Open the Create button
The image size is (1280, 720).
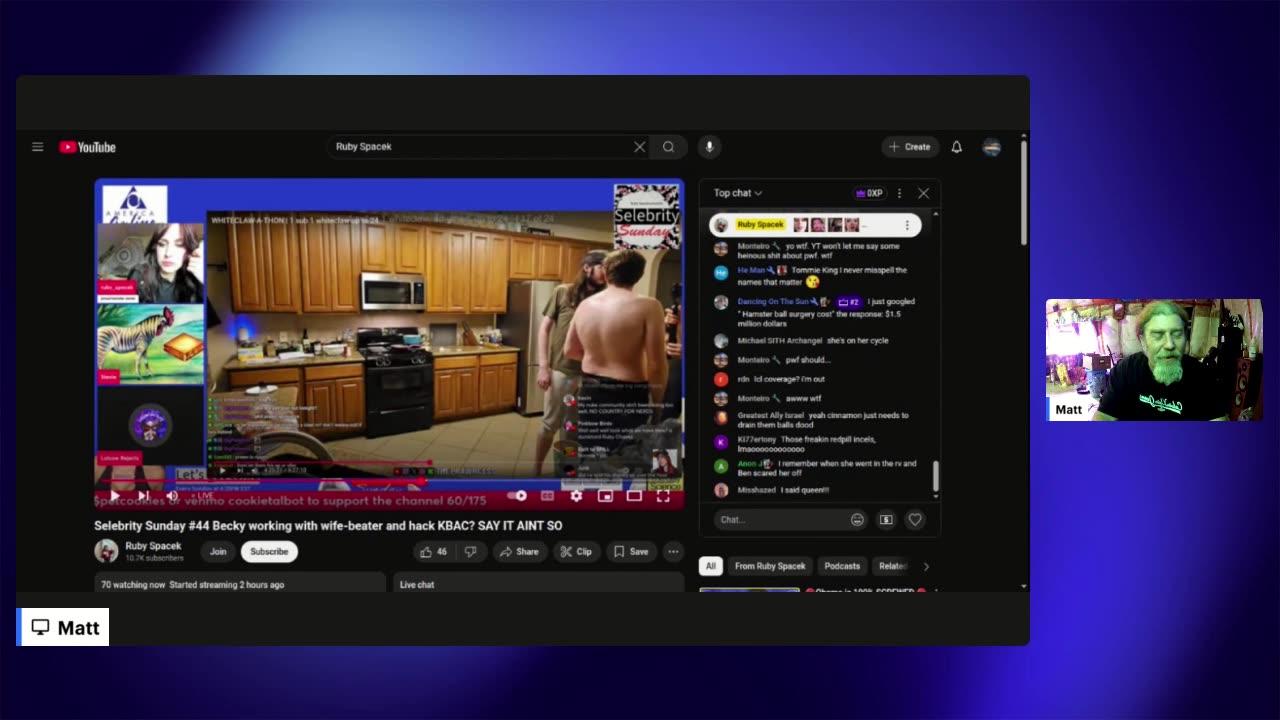click(910, 147)
